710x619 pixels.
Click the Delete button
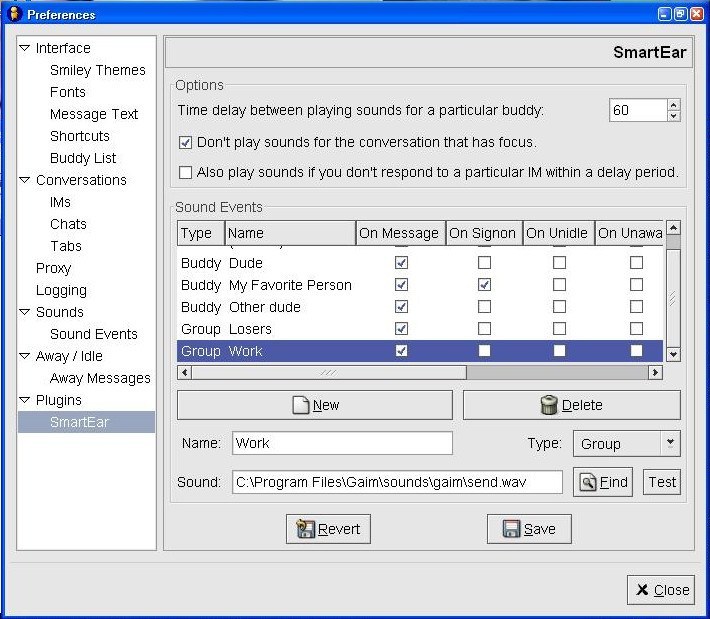(571, 405)
